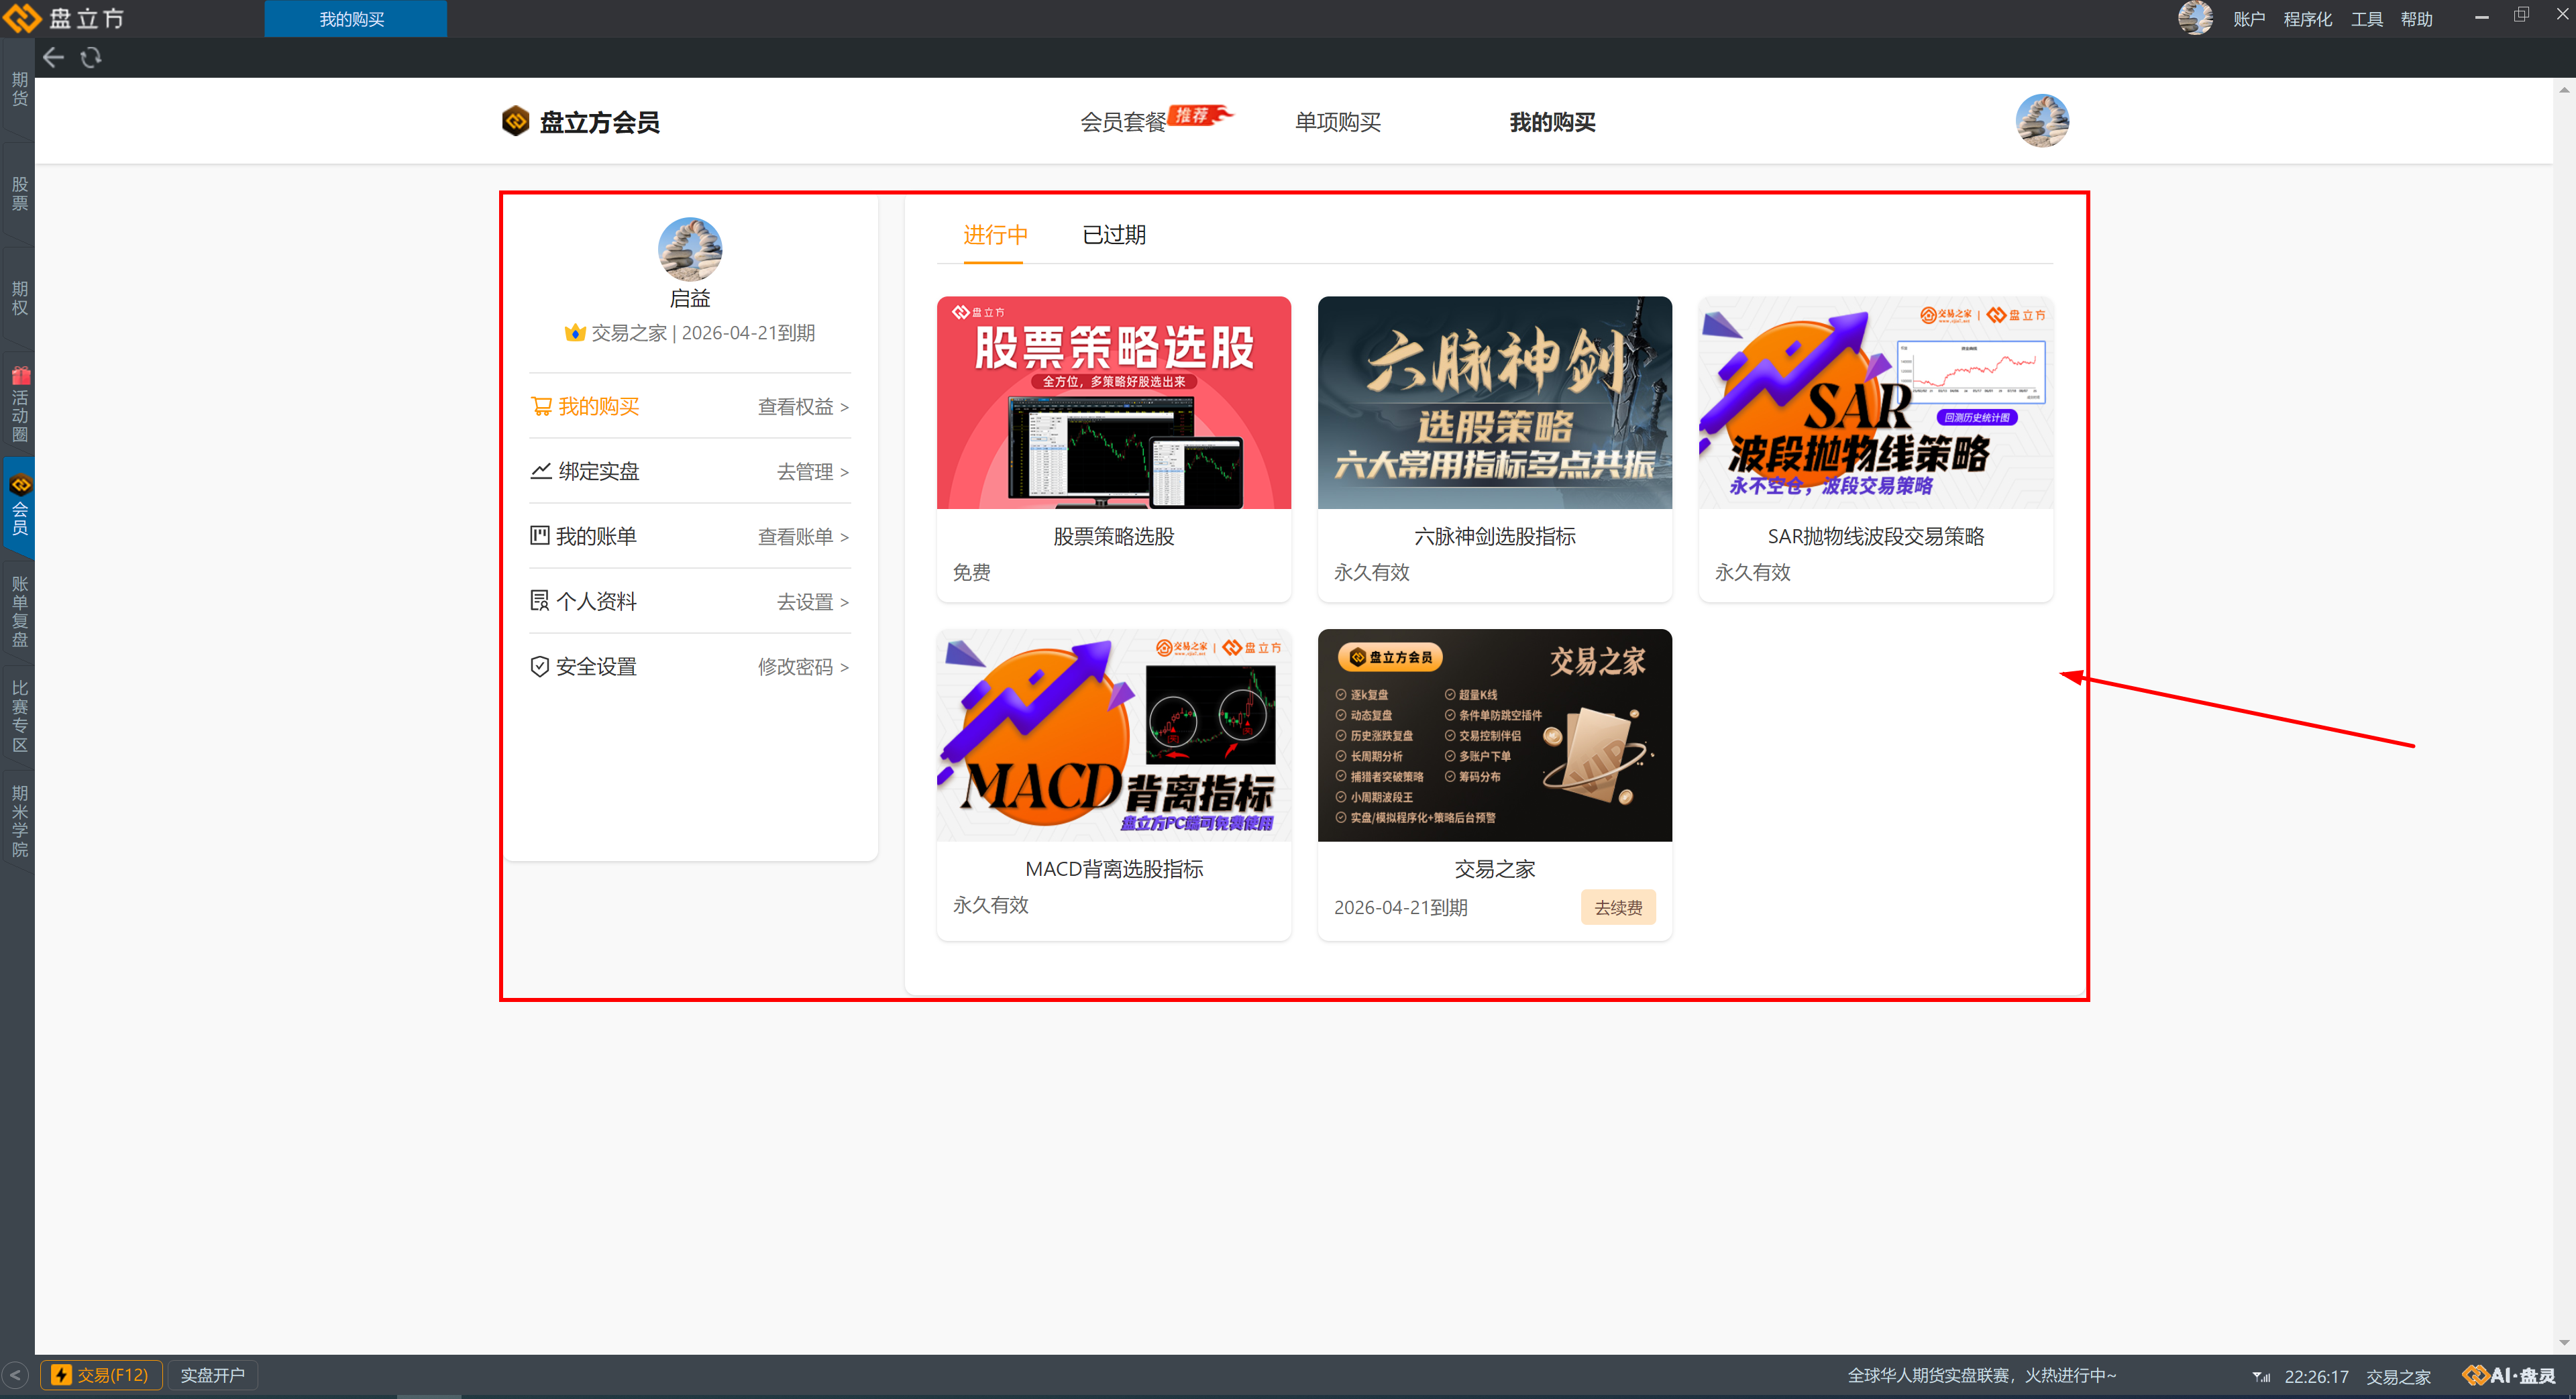
Task: Click the 股票策略选股 title text
Action: click(1114, 537)
